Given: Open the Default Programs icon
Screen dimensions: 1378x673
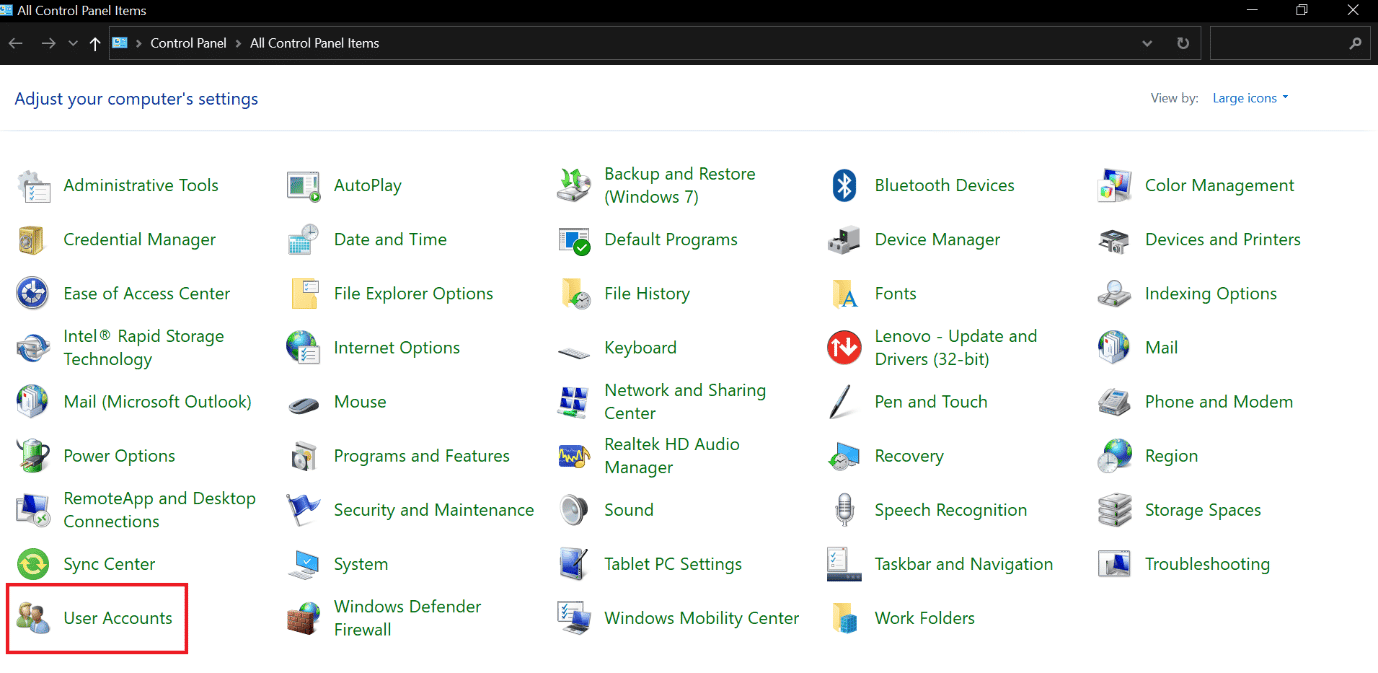Looking at the screenshot, I should pos(574,240).
